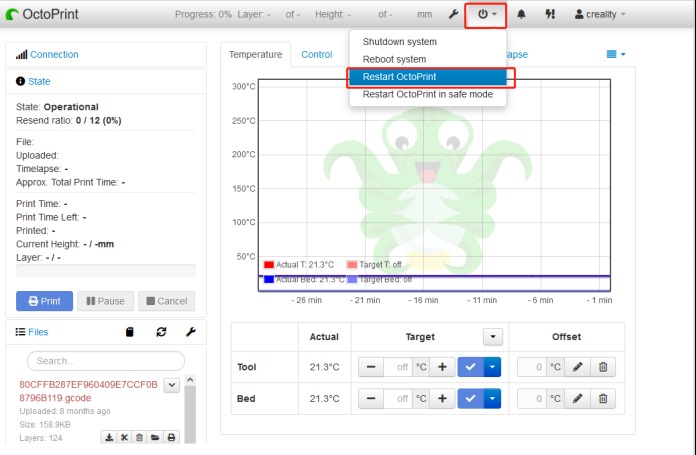Switch to the Control tab
Image resolution: width=696 pixels, height=455 pixels.
pos(316,55)
